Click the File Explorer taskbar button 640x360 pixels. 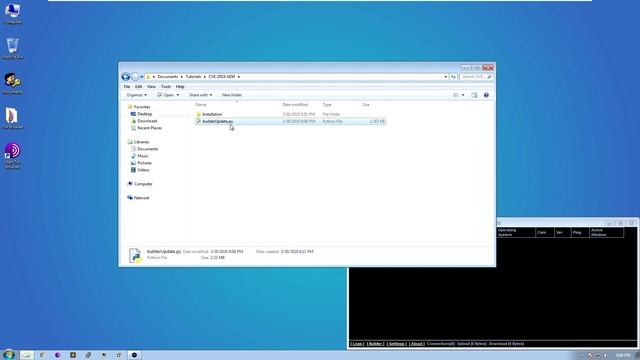pyautogui.click(x=27, y=355)
